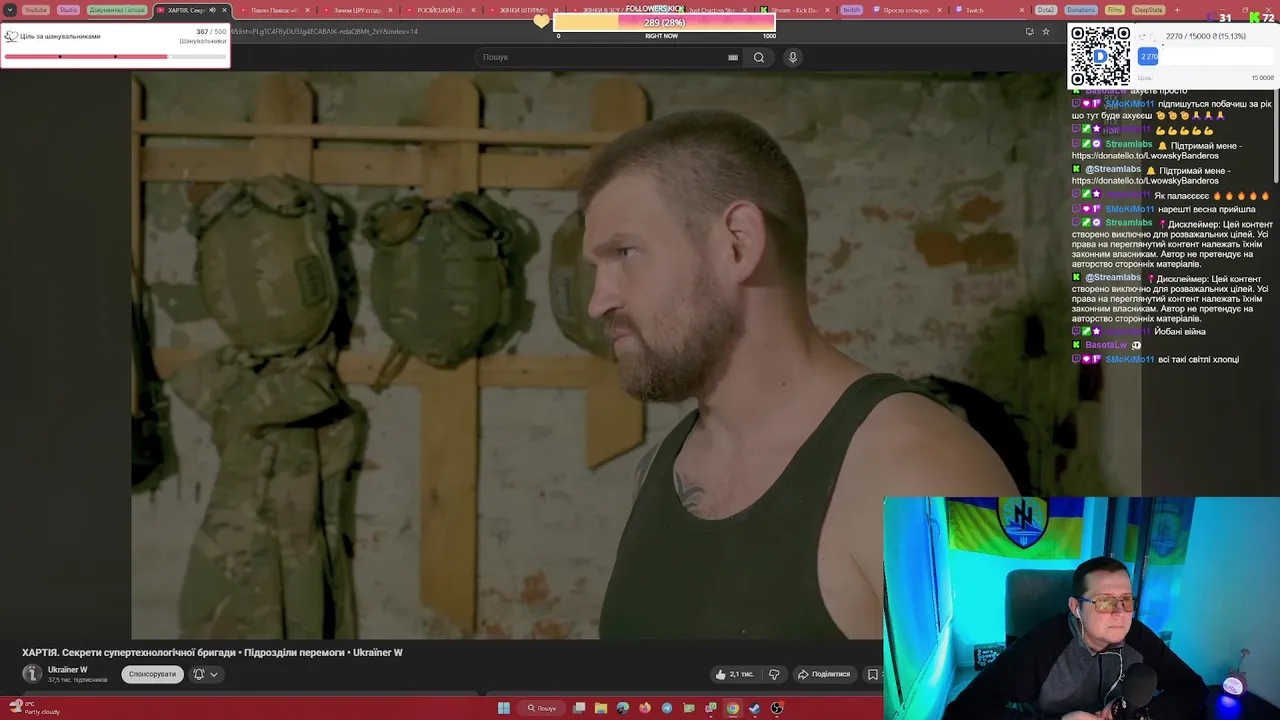Screen dimensions: 1280x720
Task: Click the browser address bar URL
Action: pyautogui.click(x=325, y=31)
